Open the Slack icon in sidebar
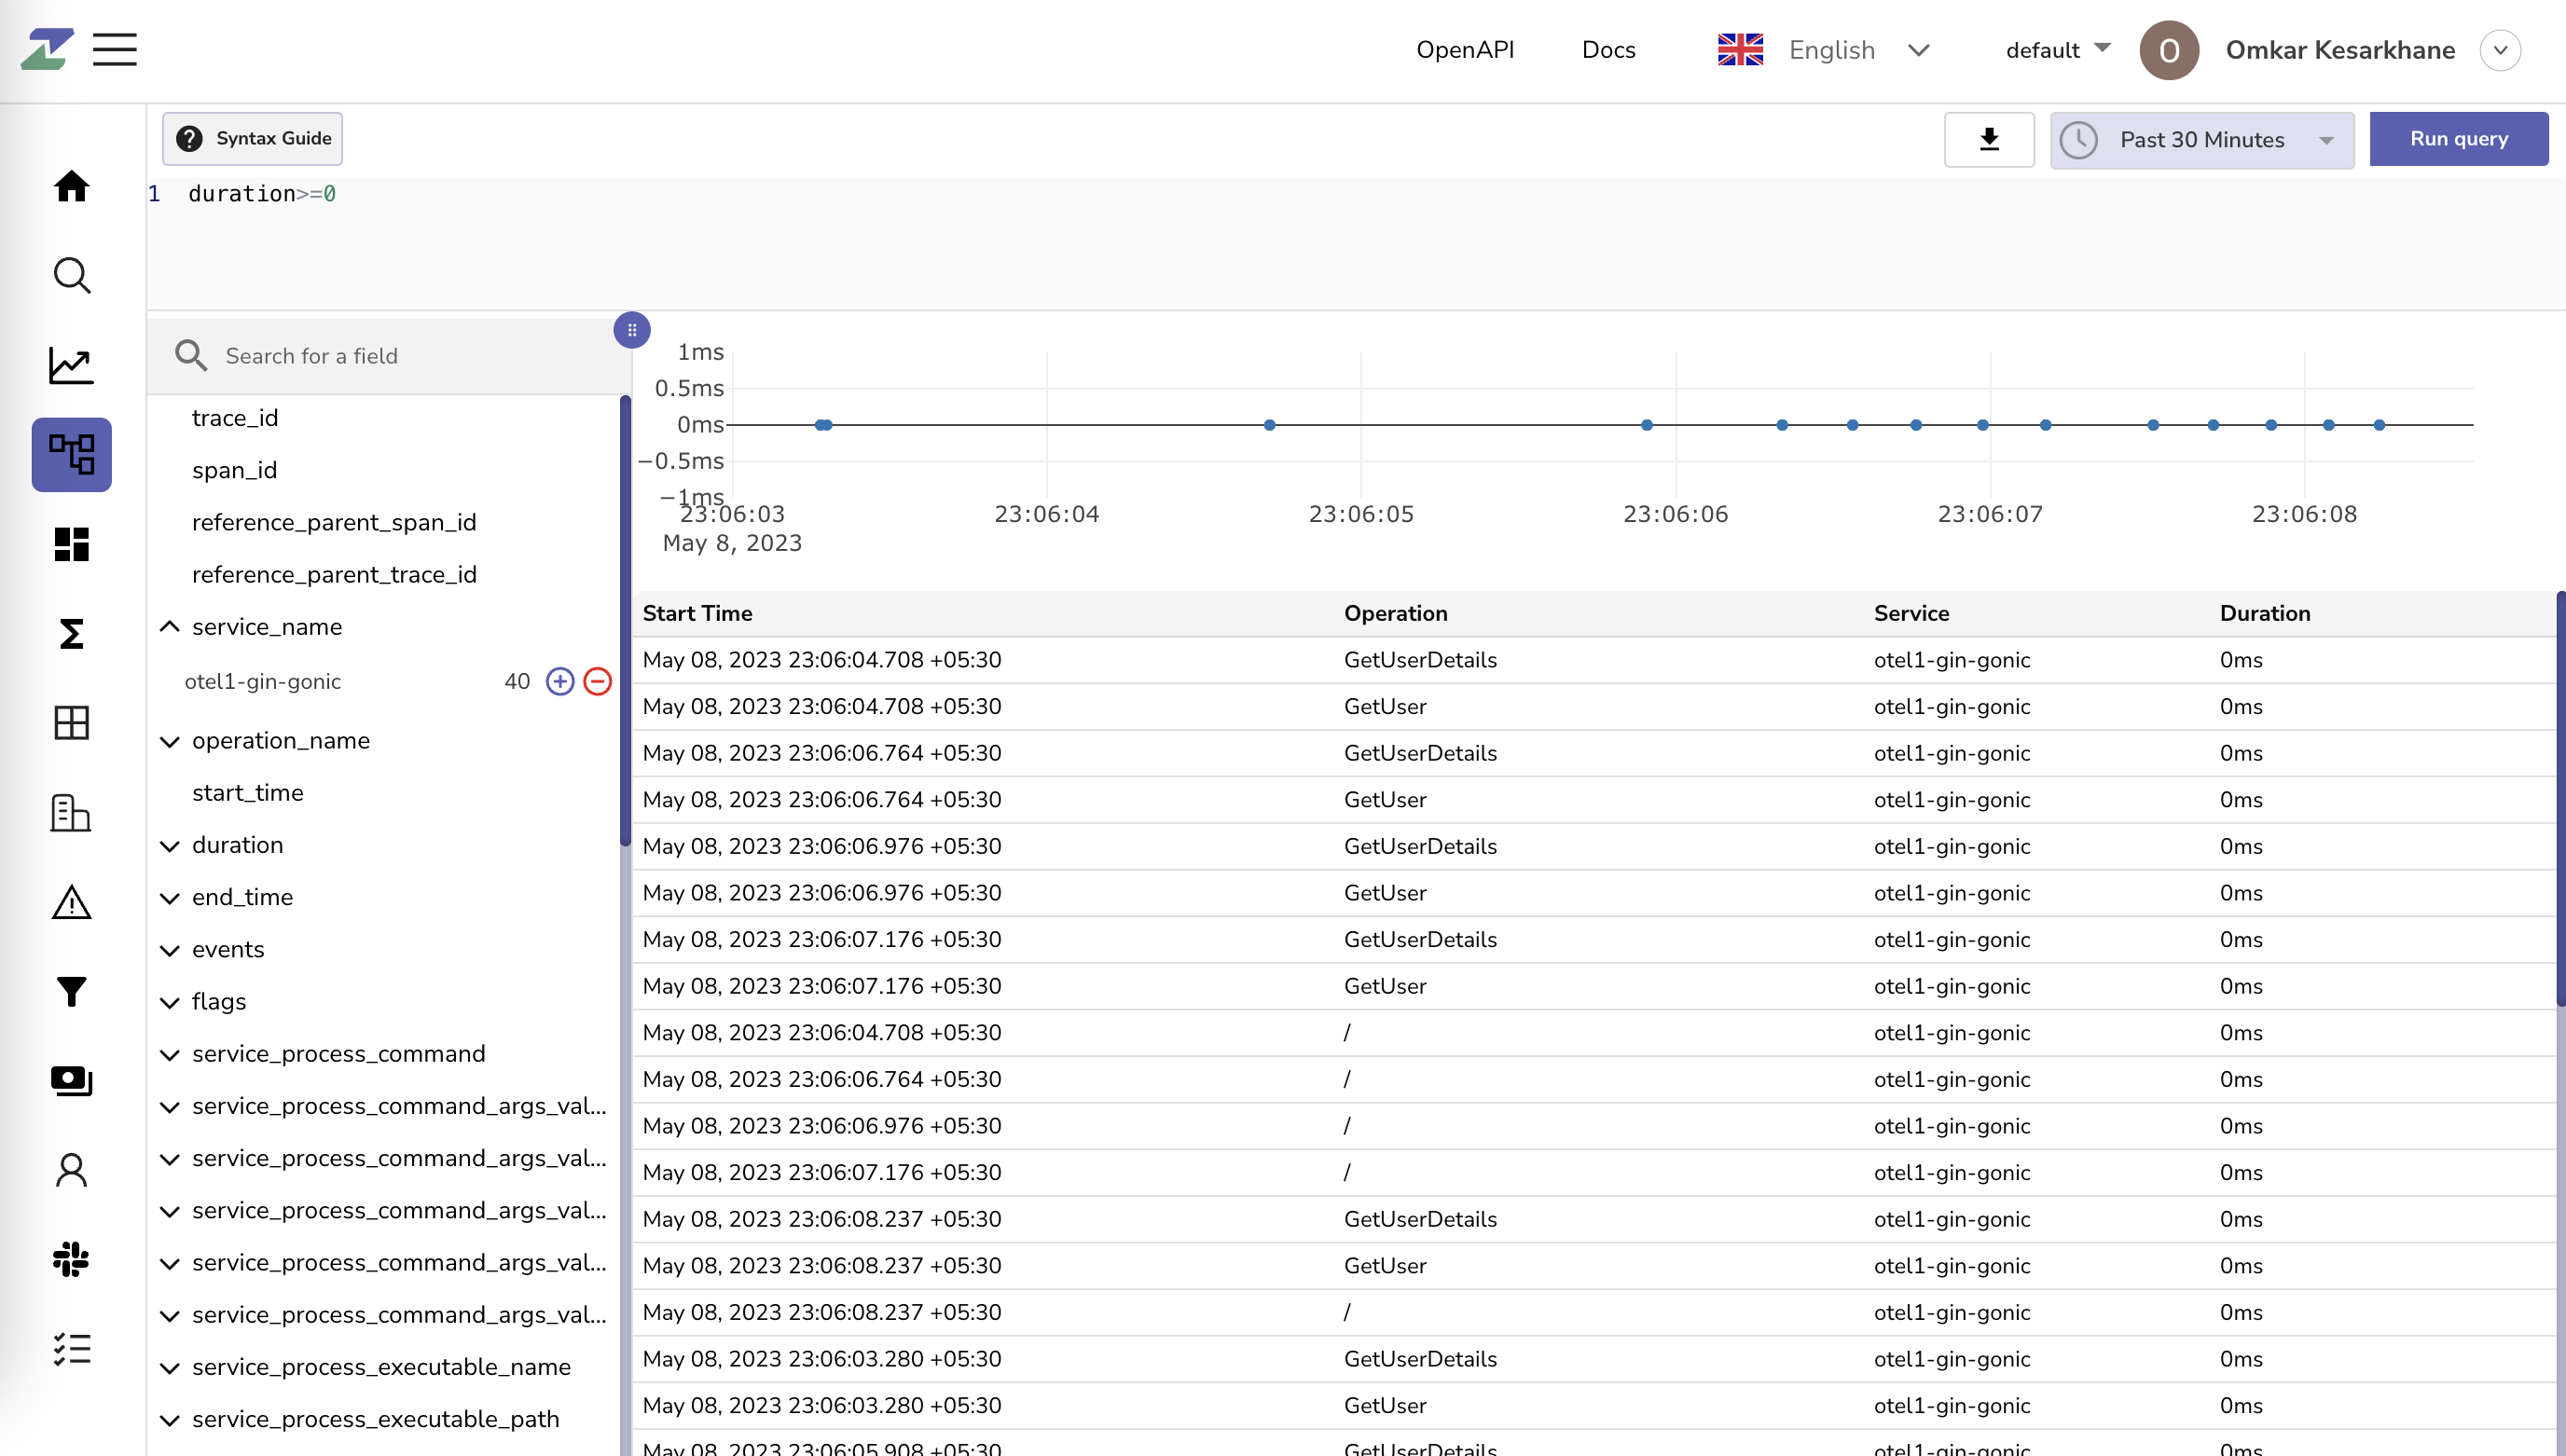 tap(71, 1259)
